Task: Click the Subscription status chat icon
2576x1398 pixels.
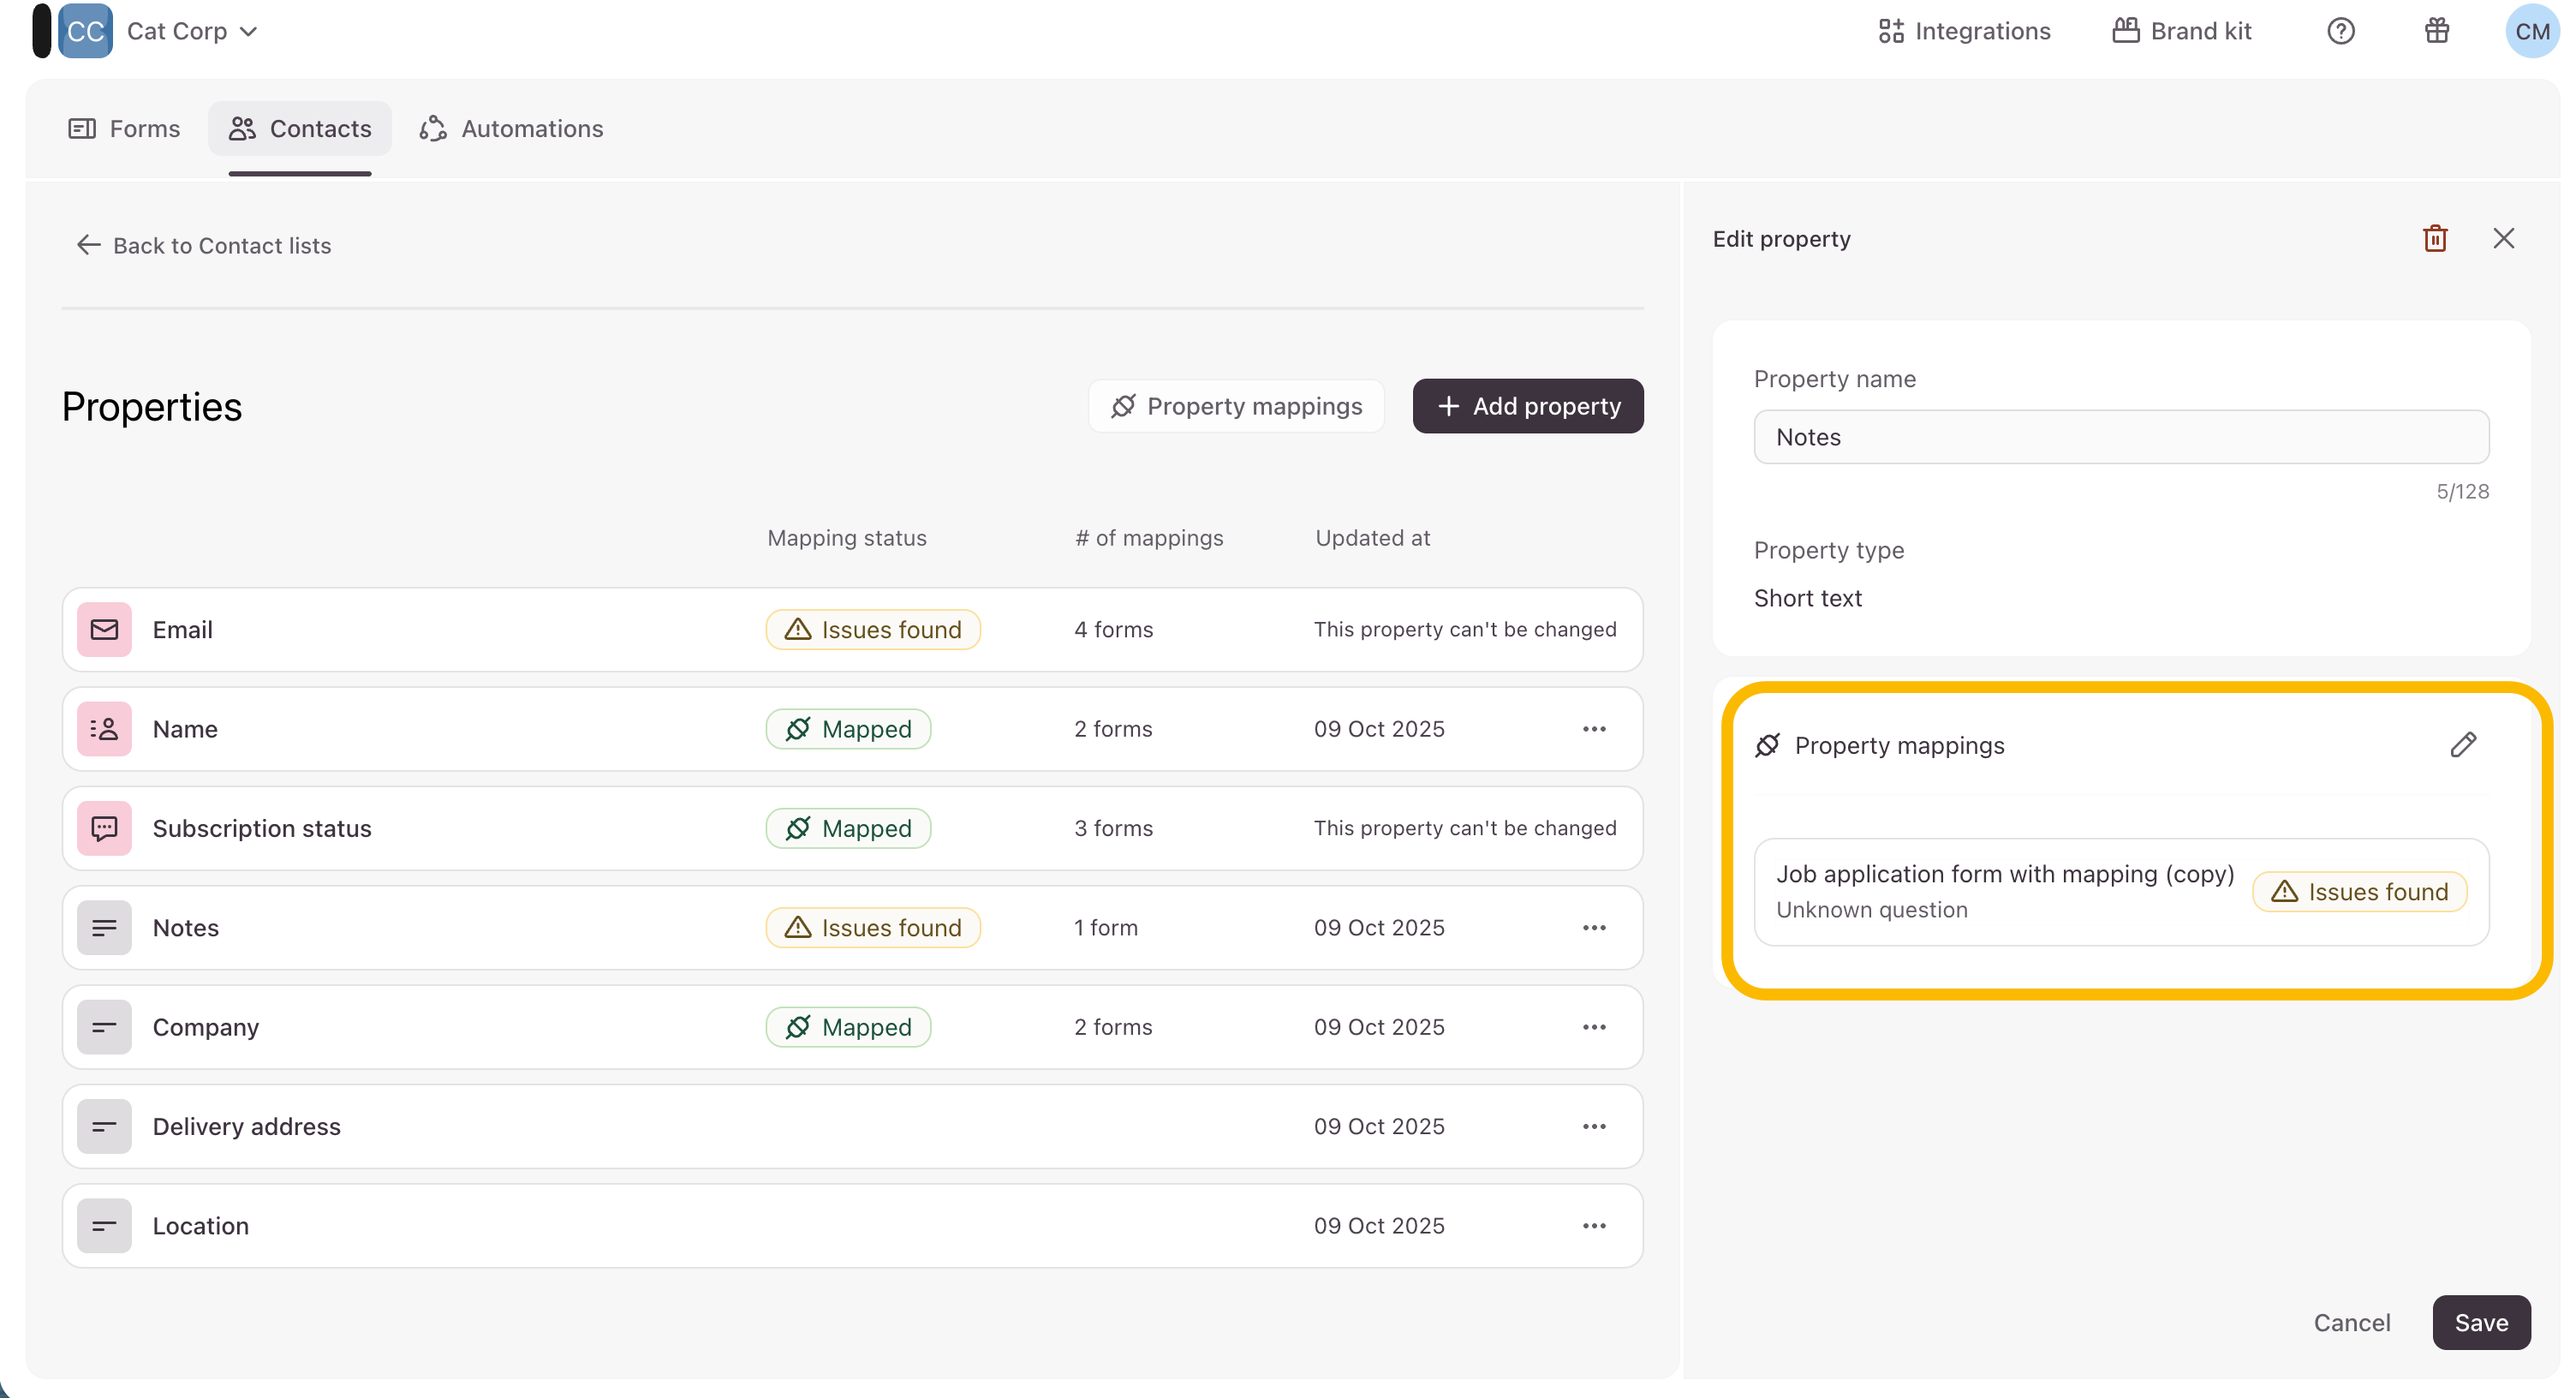Action: pos(104,828)
